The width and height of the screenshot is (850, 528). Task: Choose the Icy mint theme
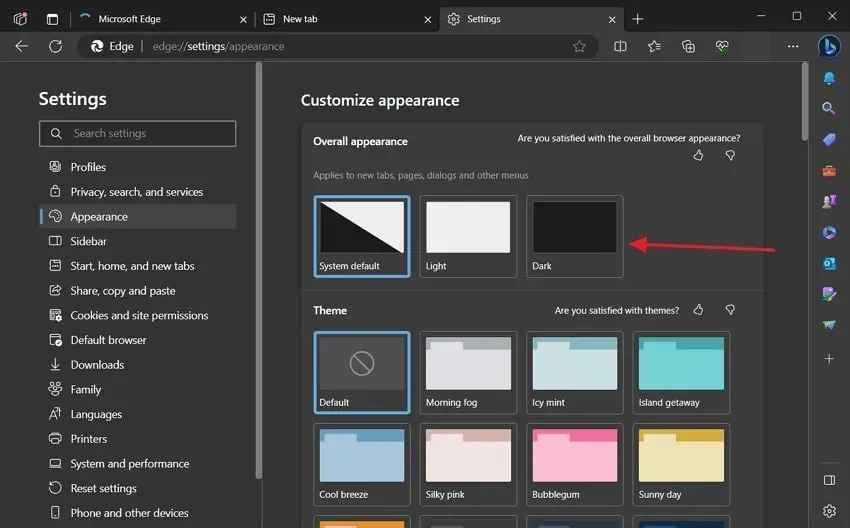click(x=575, y=372)
